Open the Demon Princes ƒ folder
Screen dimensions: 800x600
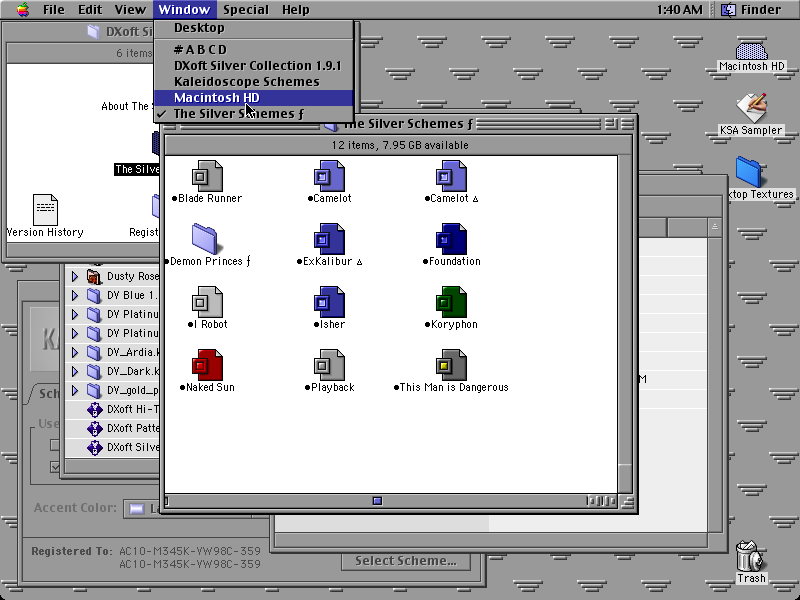tap(205, 239)
